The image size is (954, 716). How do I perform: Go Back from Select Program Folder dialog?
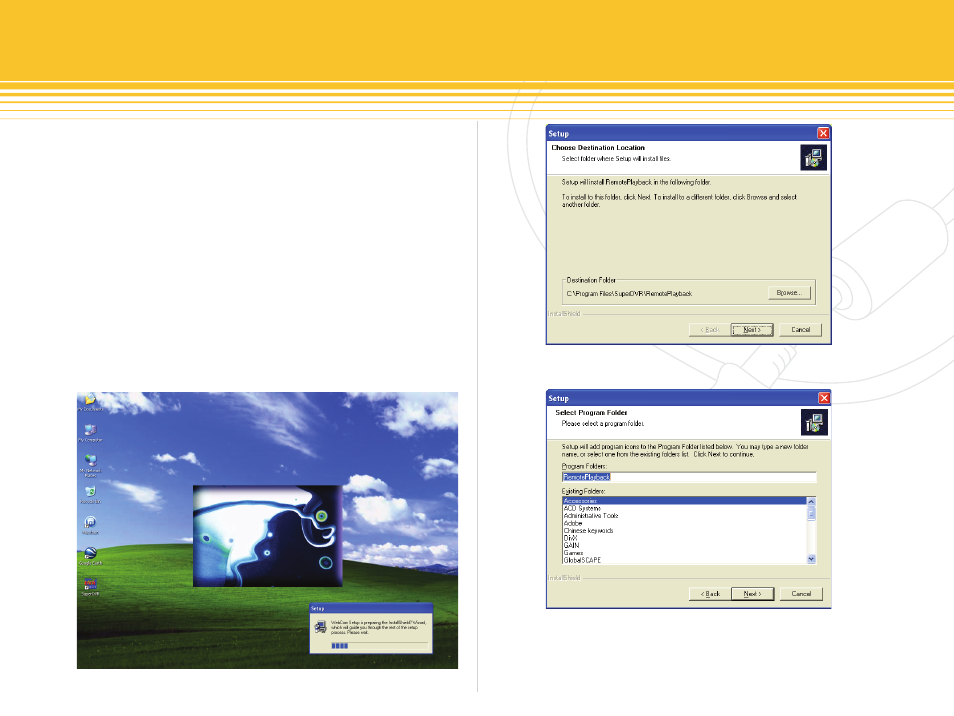(709, 594)
